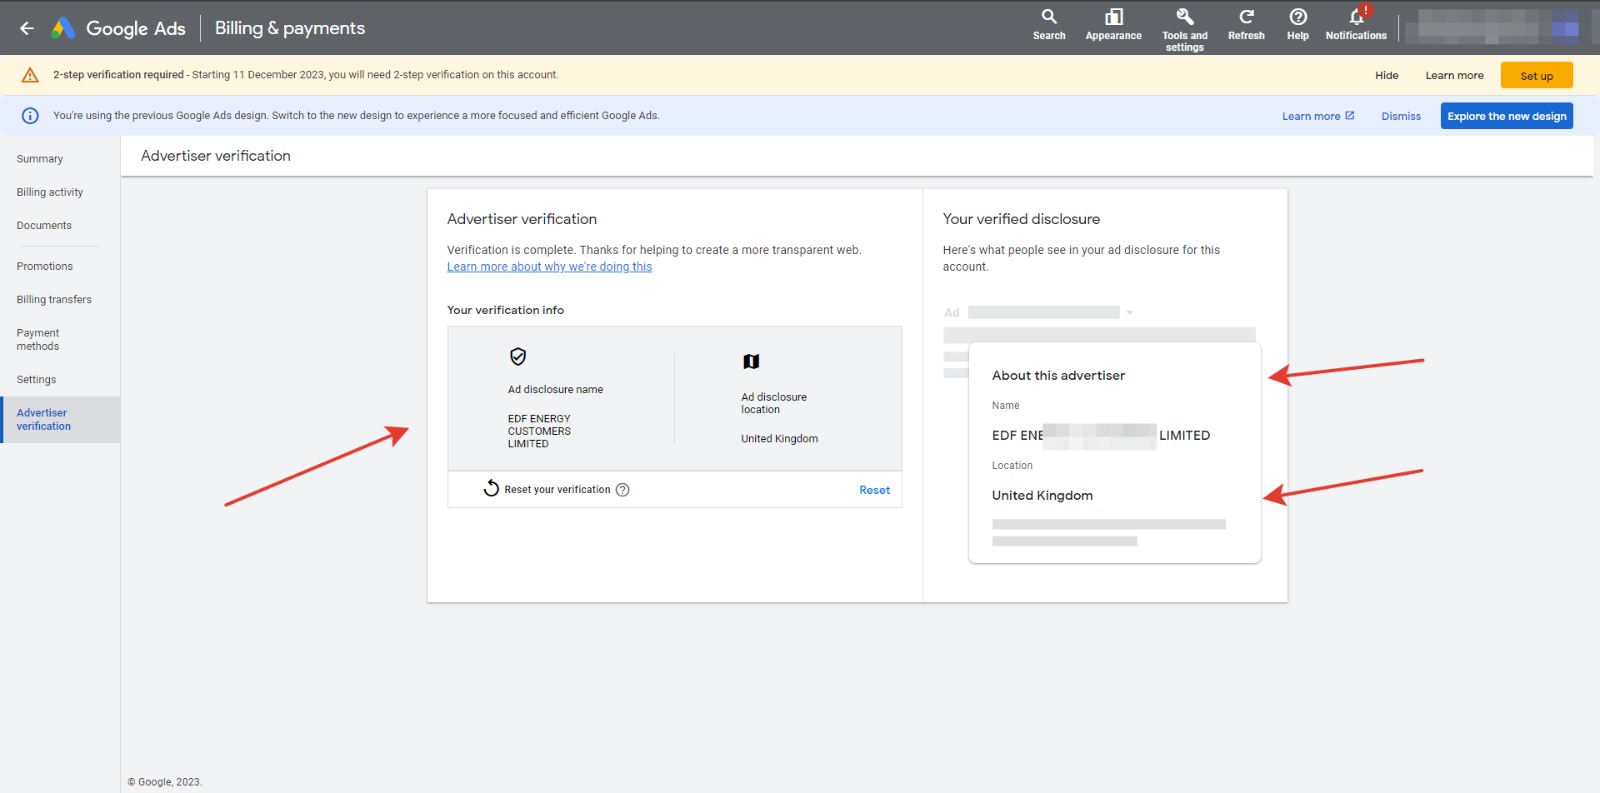Select Billing transfers in sidebar
1600x793 pixels.
pos(54,300)
